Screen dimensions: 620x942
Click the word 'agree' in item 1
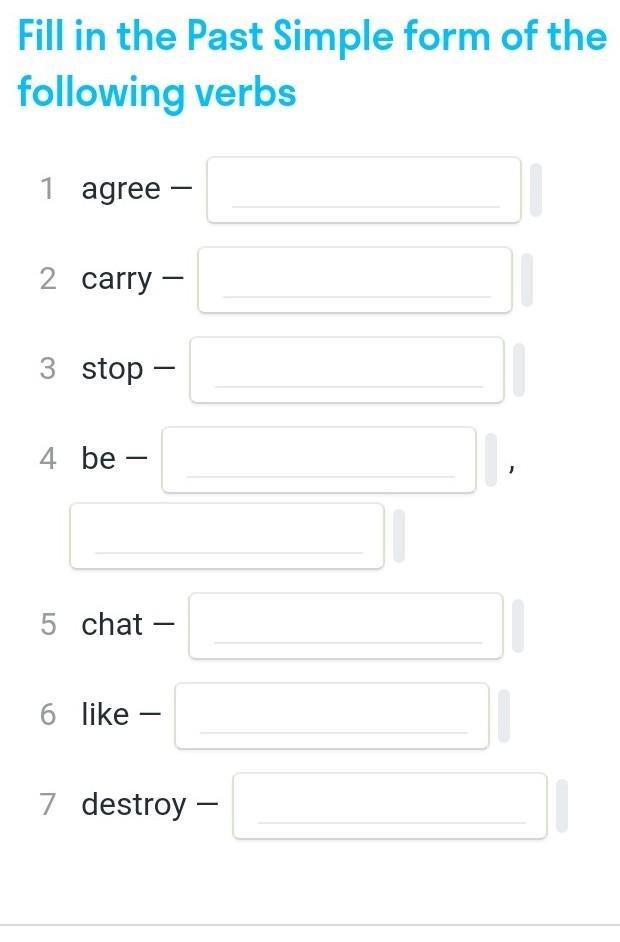click(121, 189)
